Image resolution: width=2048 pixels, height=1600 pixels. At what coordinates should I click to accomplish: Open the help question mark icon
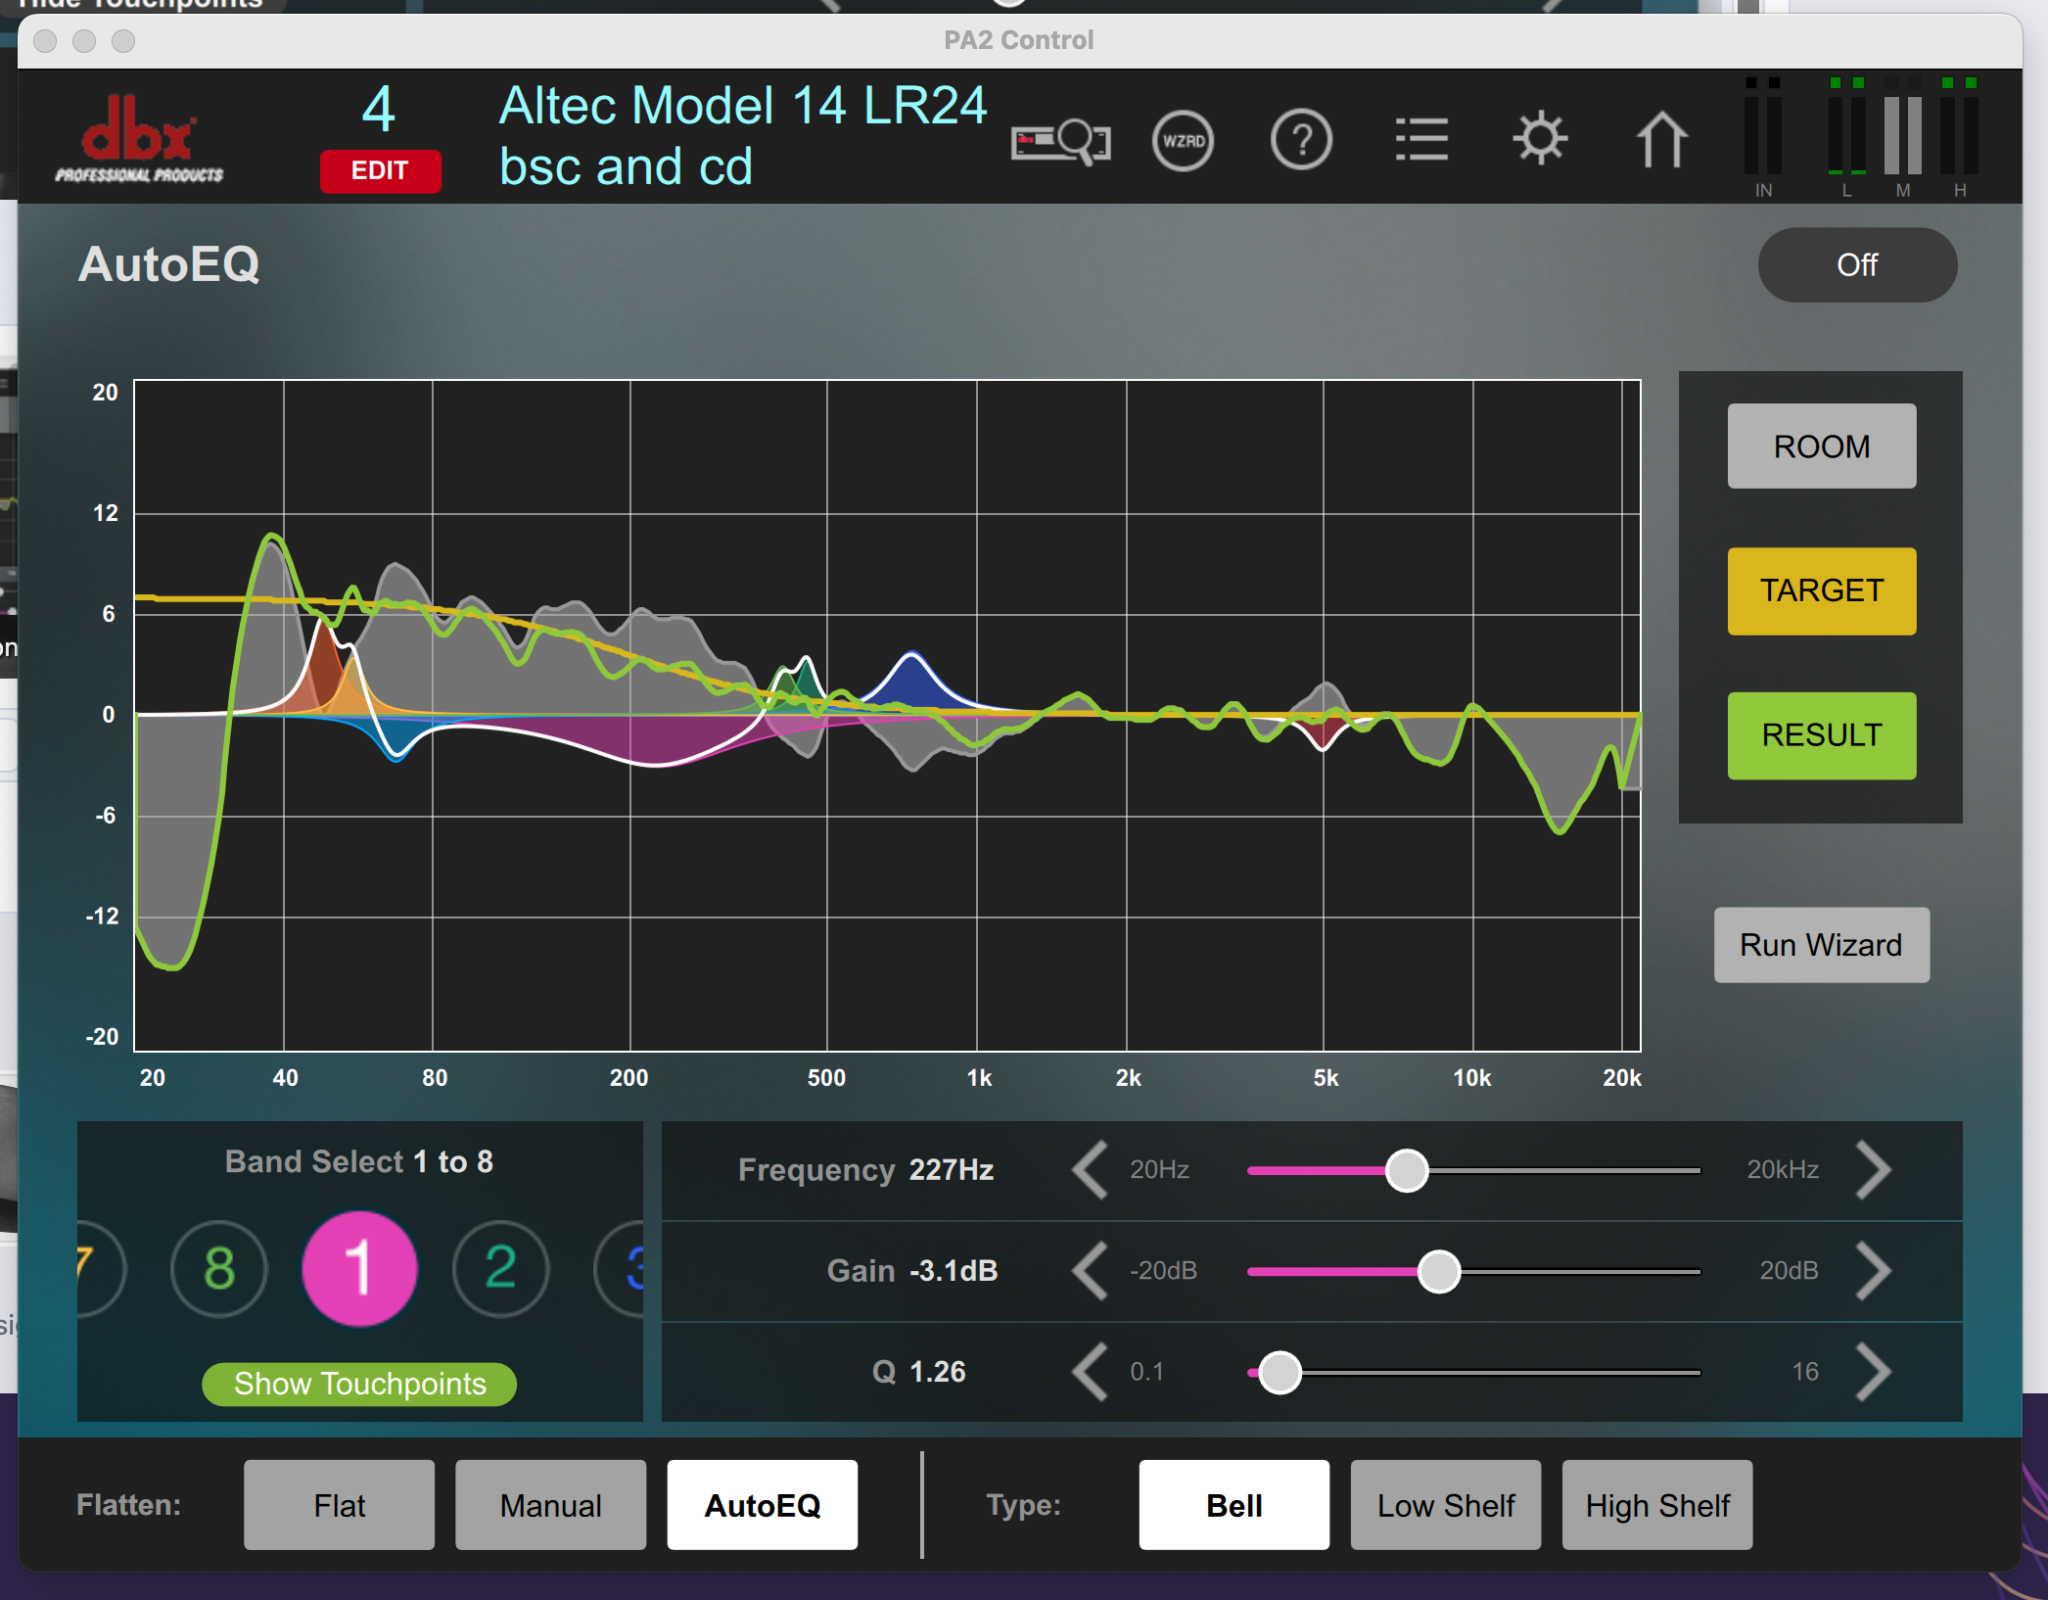(x=1301, y=141)
